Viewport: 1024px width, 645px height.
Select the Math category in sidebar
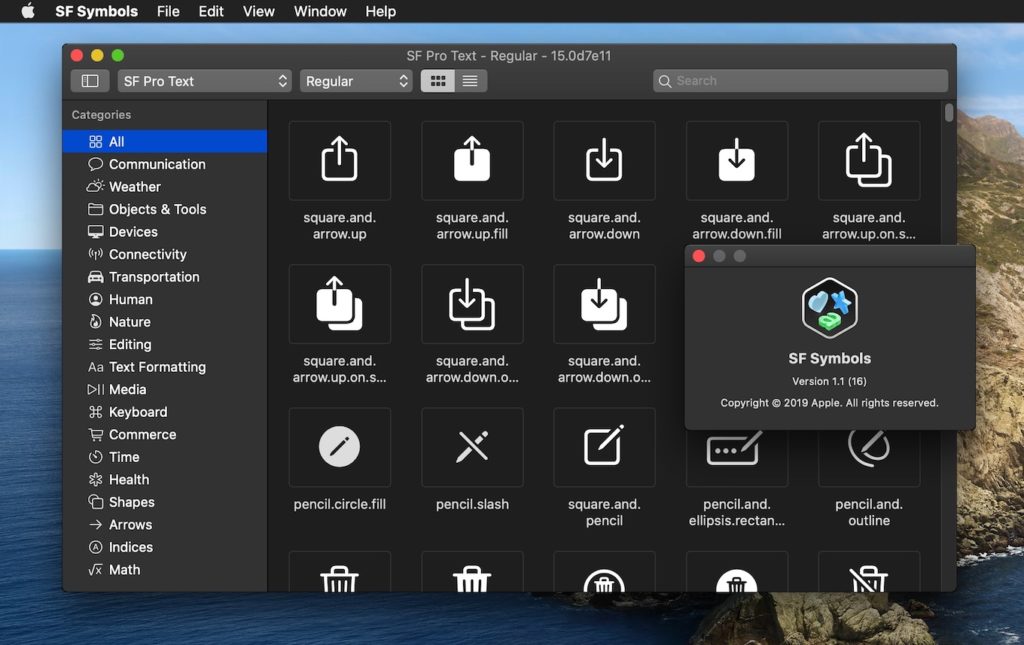pos(125,569)
